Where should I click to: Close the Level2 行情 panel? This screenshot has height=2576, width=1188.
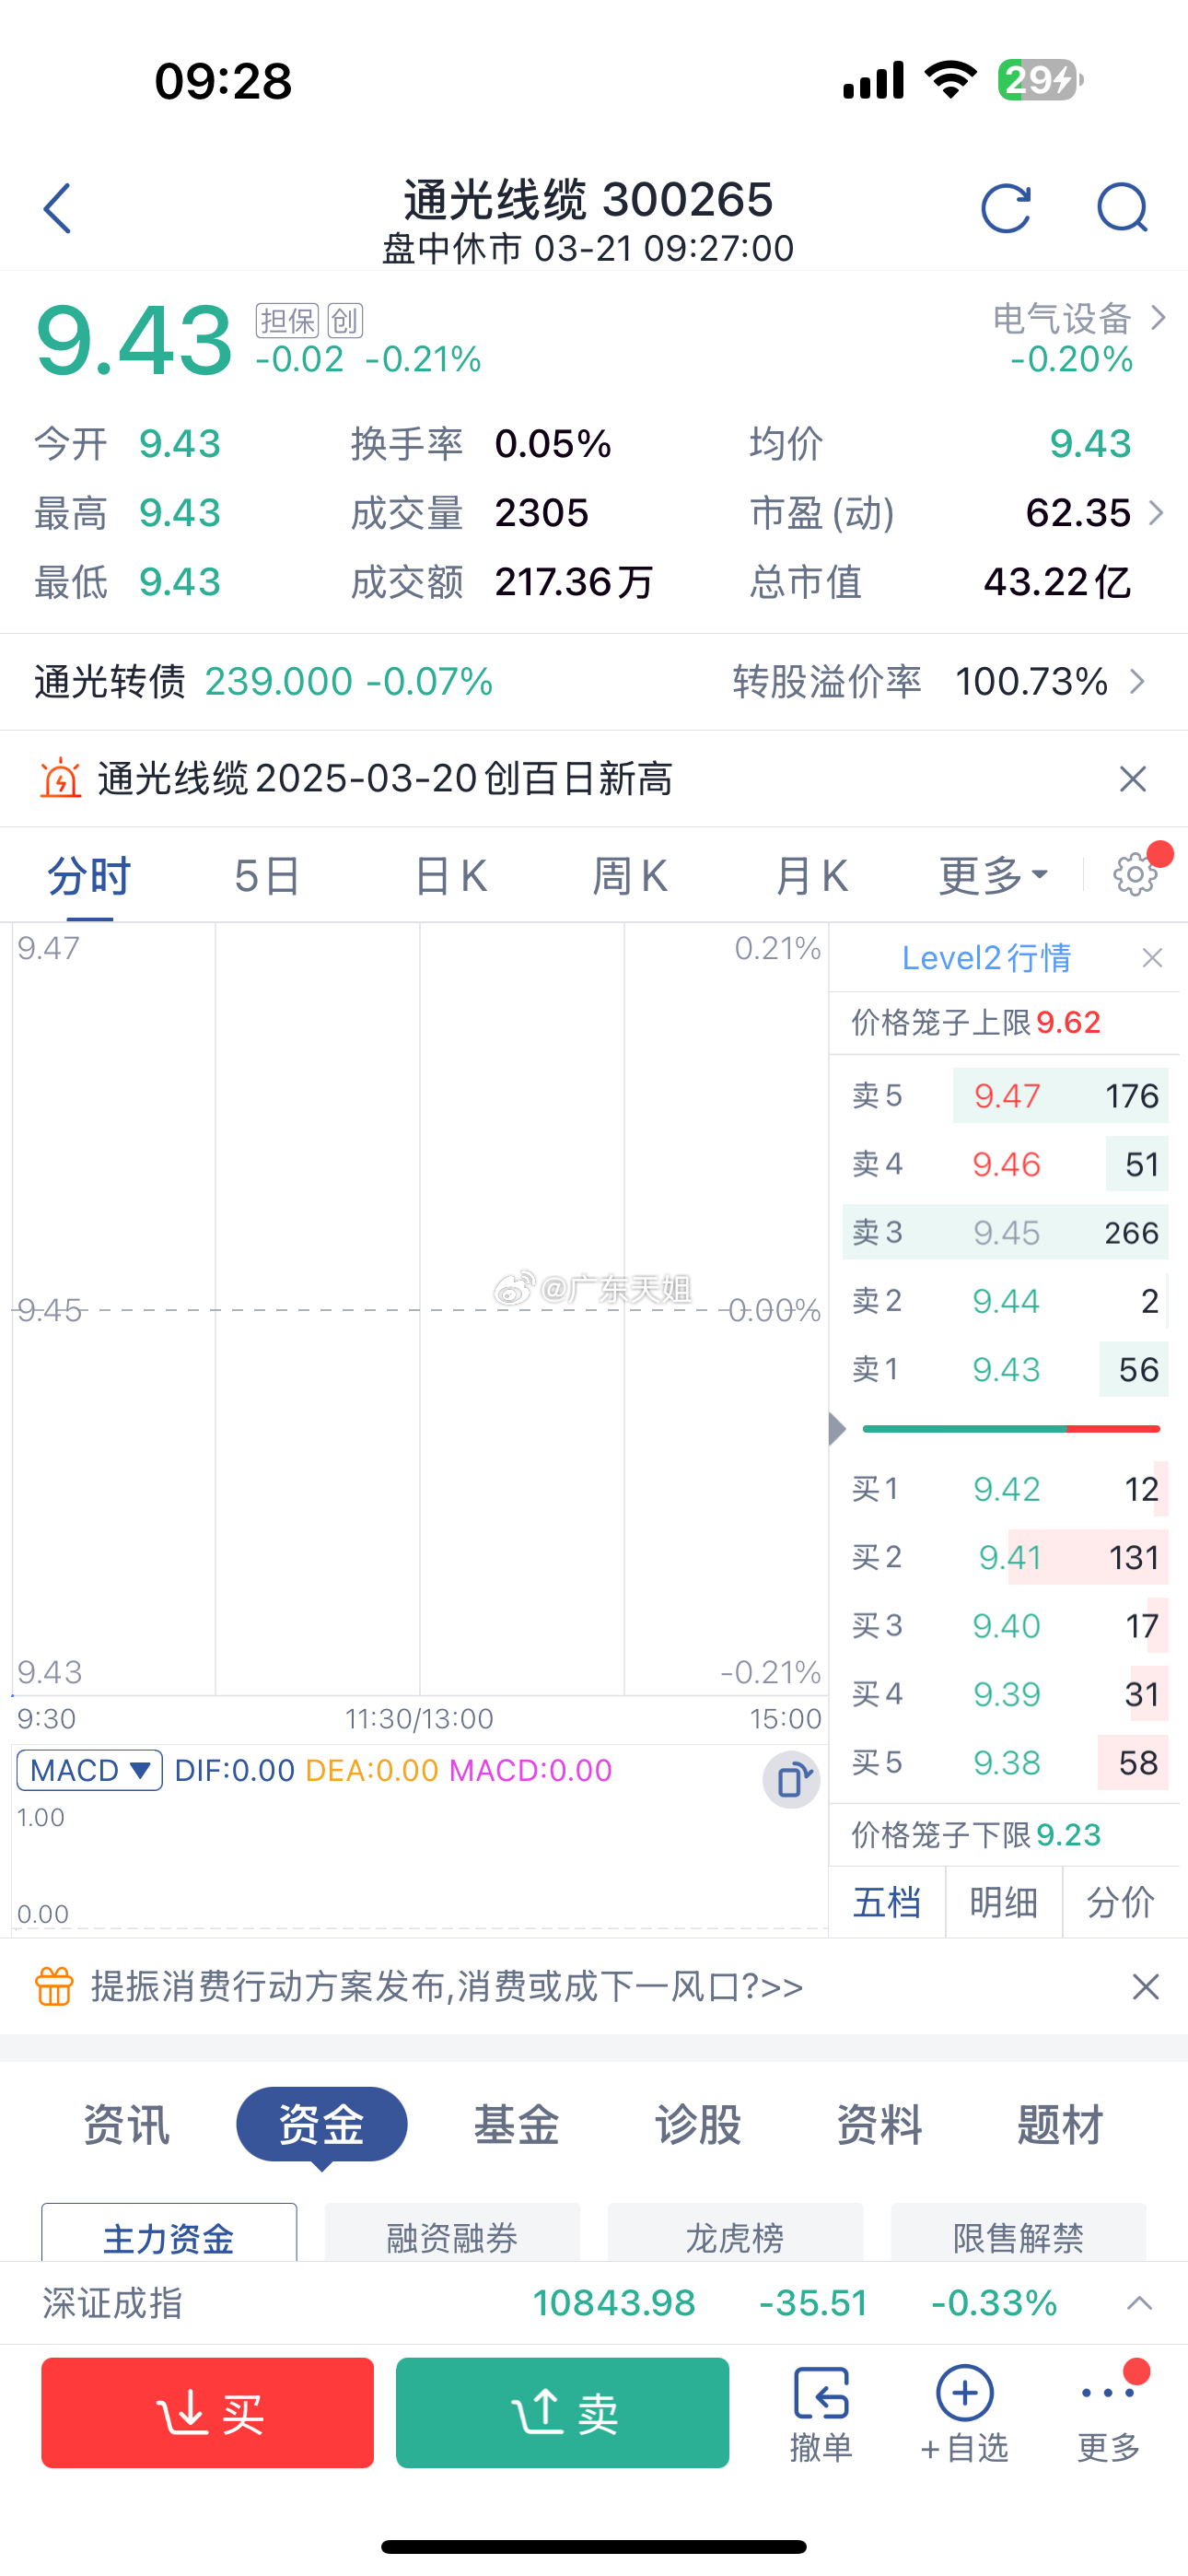click(x=1152, y=958)
